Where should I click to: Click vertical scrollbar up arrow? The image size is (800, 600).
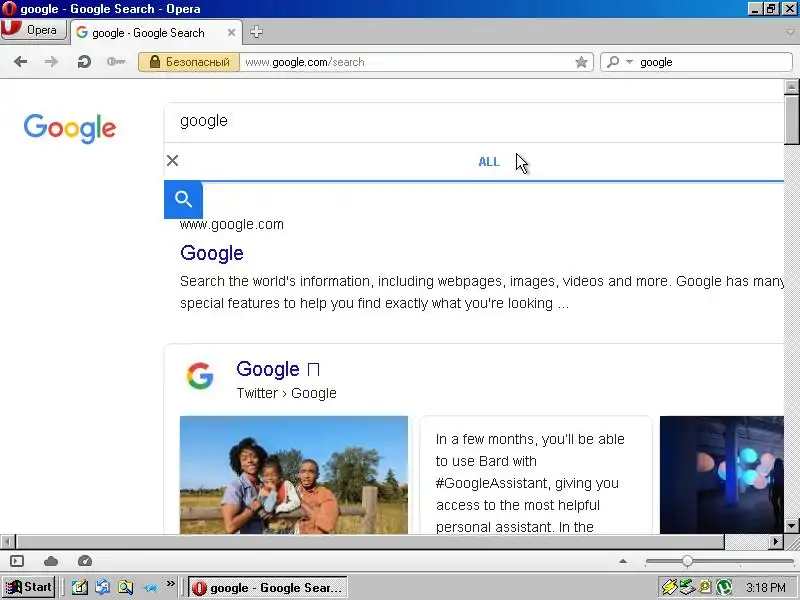(791, 87)
